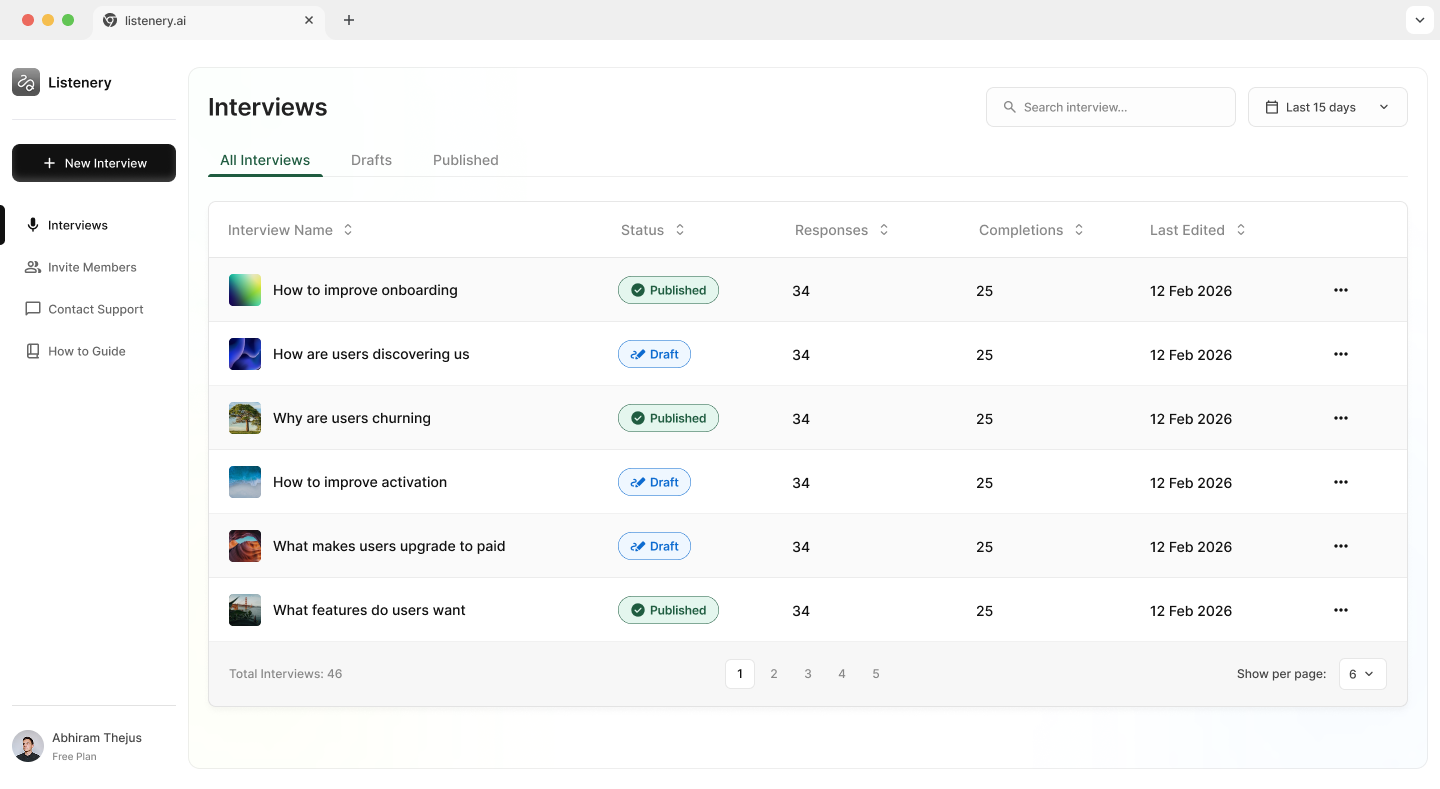Screen dimensions: 1440x789
Task: Open the ellipsis menu for 'How to improve onboarding'
Action: coord(1341,290)
